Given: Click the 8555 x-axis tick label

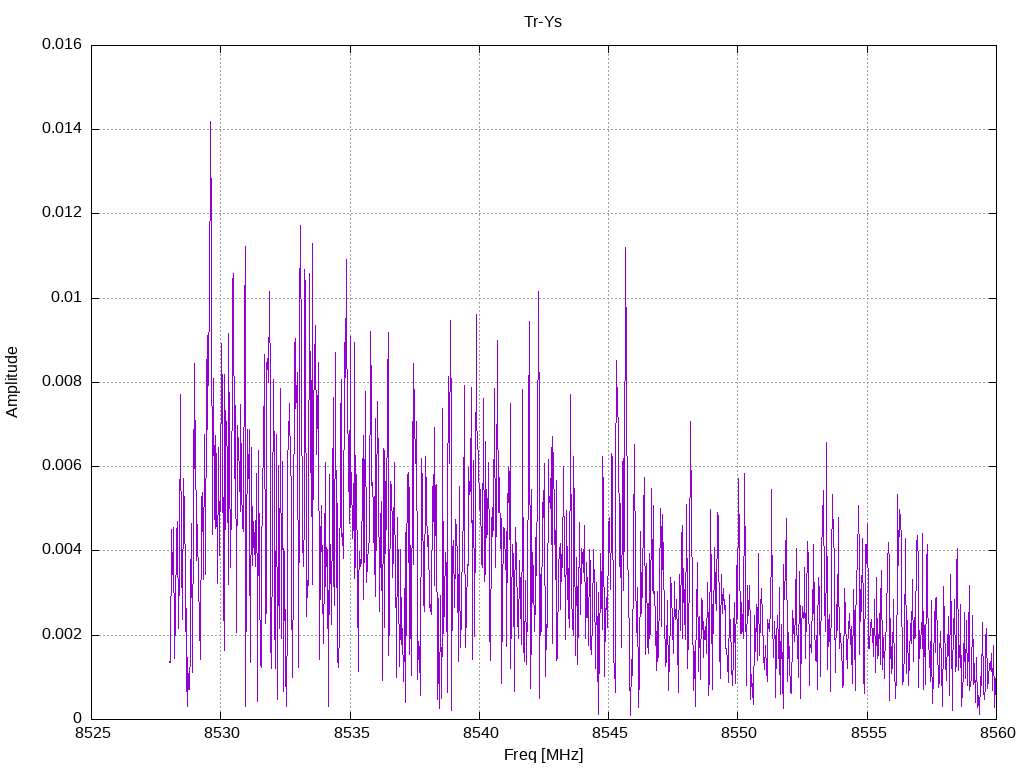Looking at the screenshot, I should point(868,733).
